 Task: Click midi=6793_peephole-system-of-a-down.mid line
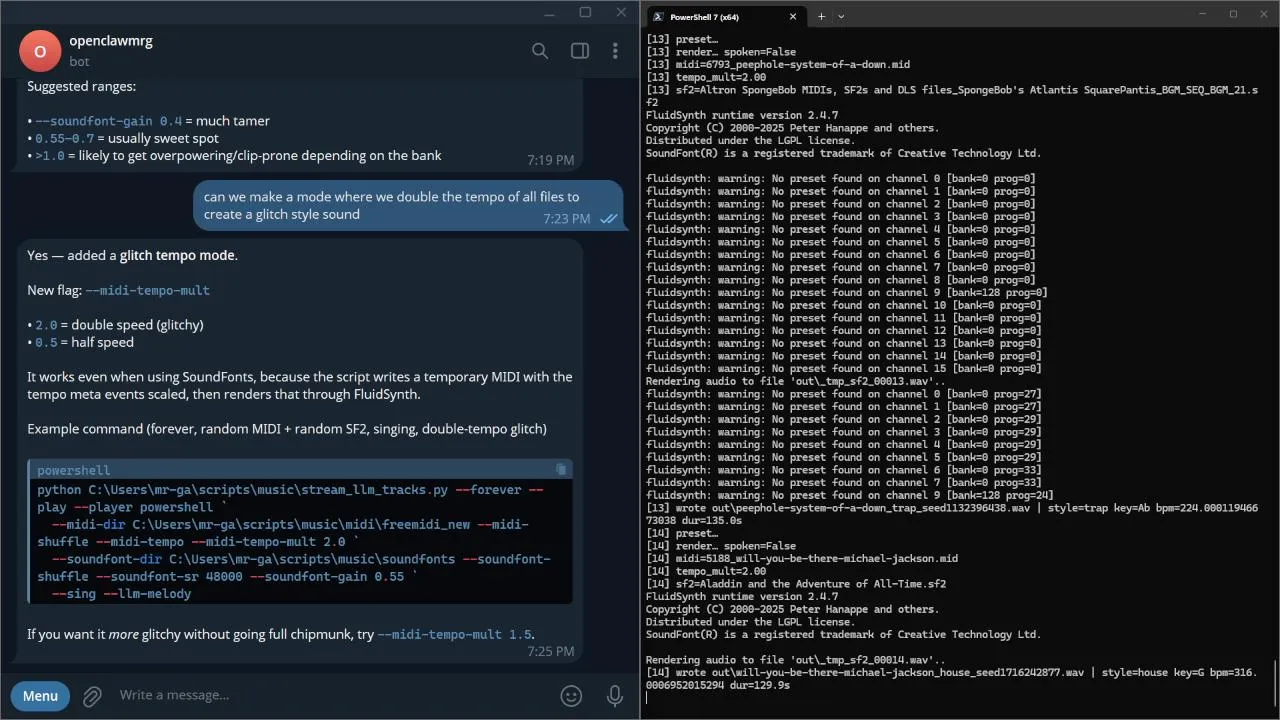[x=778, y=64]
